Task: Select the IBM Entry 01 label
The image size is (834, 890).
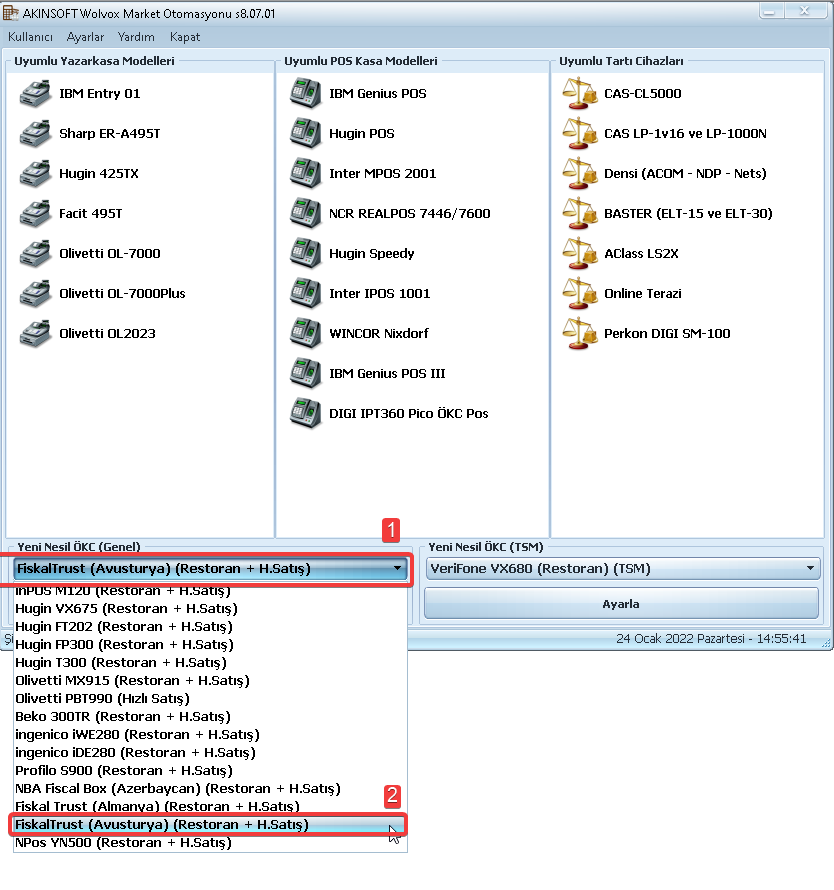Action: pos(100,94)
